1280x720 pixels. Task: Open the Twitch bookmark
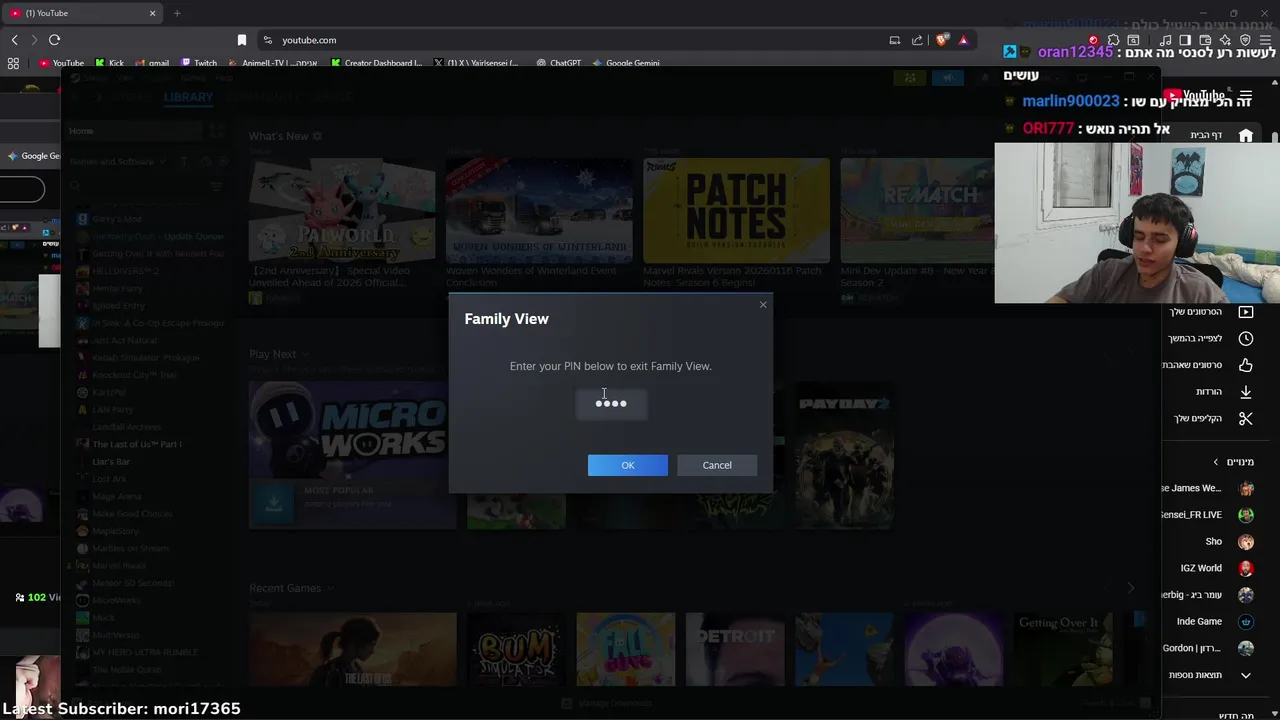(x=199, y=63)
